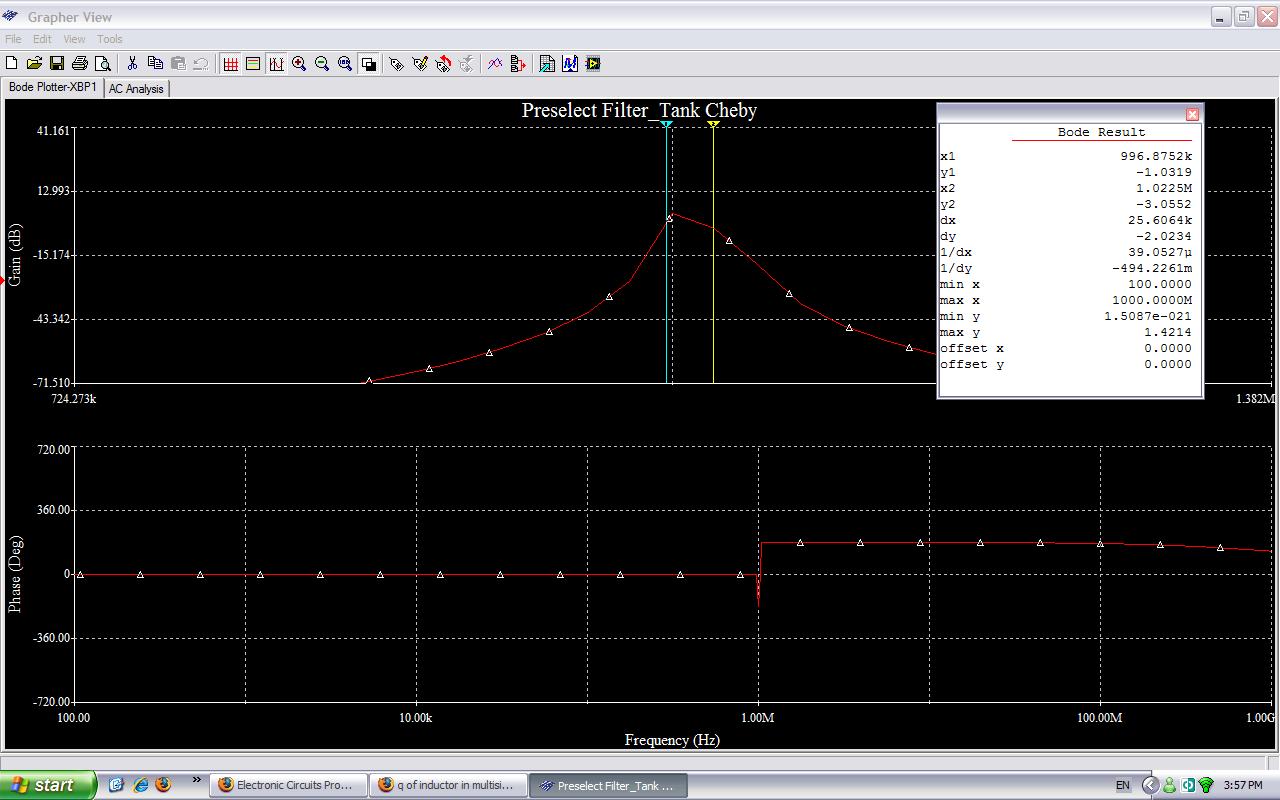Expand the quick launch overflow chevron
Viewport: 1280px width, 800px height.
pos(196,780)
